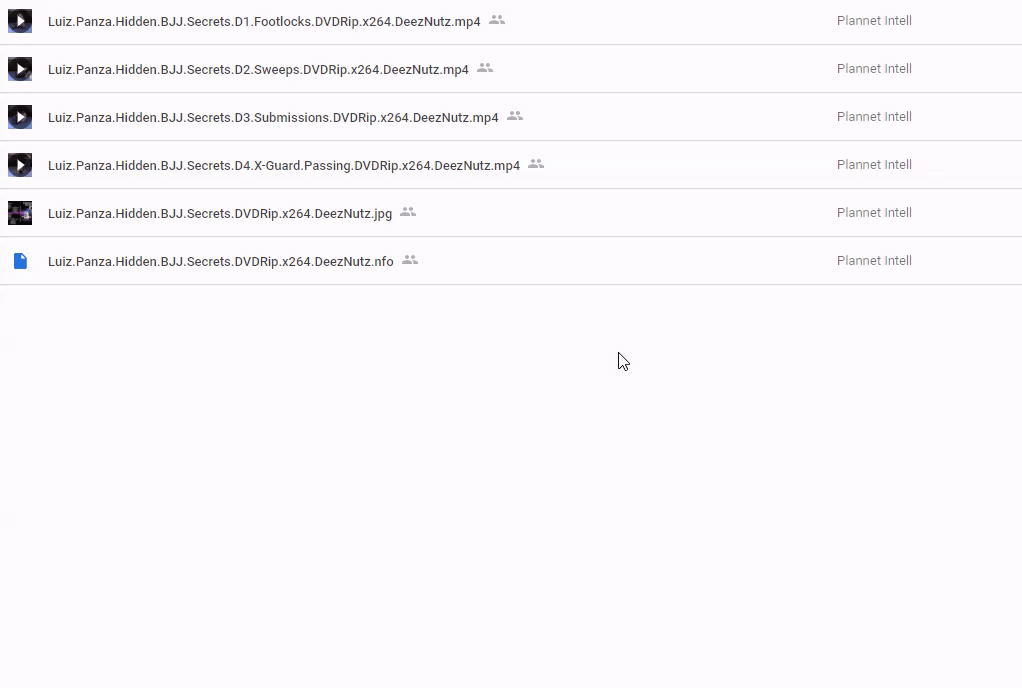Click owner Plannet Intell on the D1.Footlocks row
The height and width of the screenshot is (688, 1022).
tap(874, 21)
